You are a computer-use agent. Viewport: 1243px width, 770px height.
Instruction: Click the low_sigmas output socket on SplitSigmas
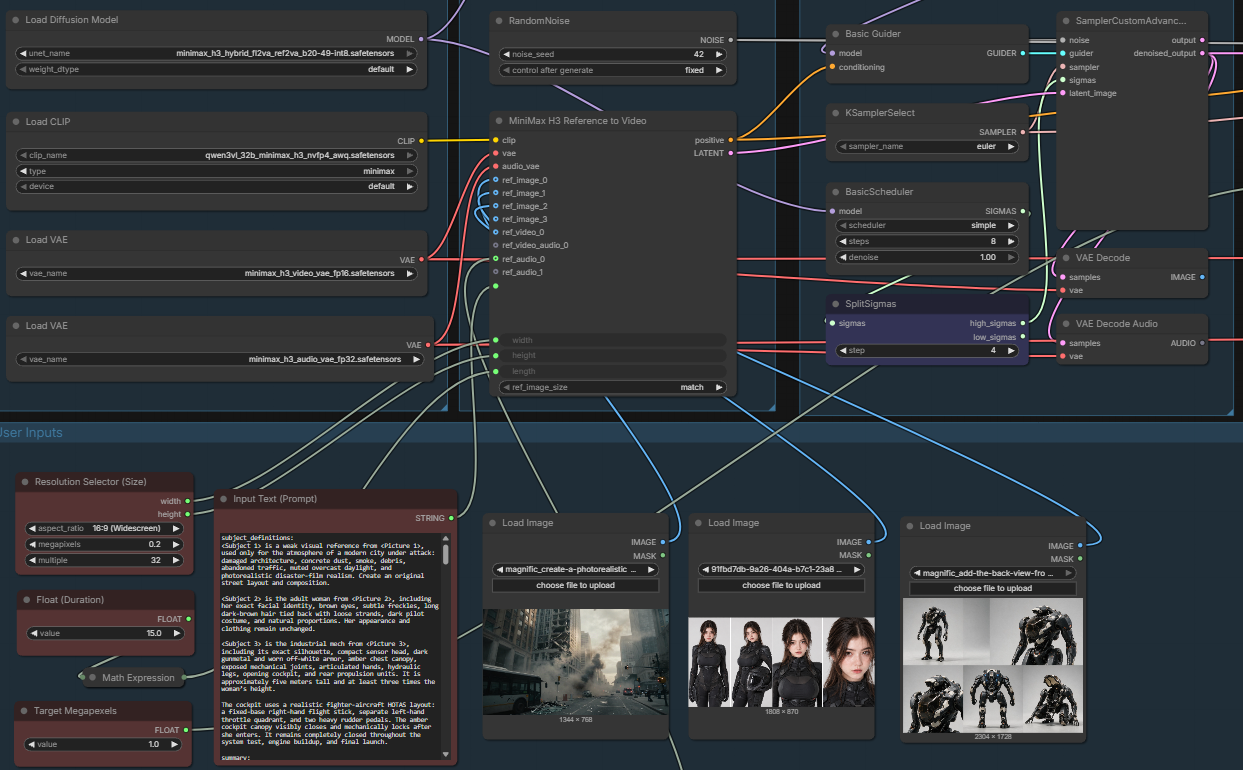point(1023,337)
